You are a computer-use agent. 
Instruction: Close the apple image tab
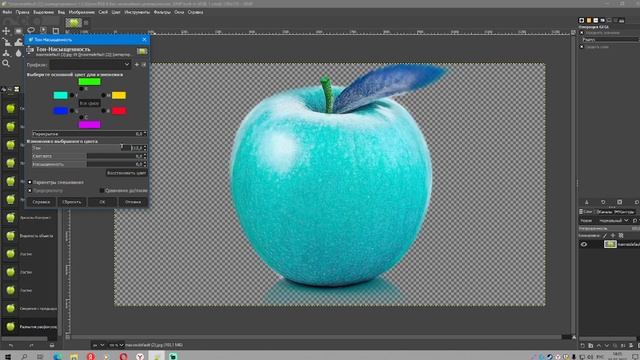tap(86, 23)
